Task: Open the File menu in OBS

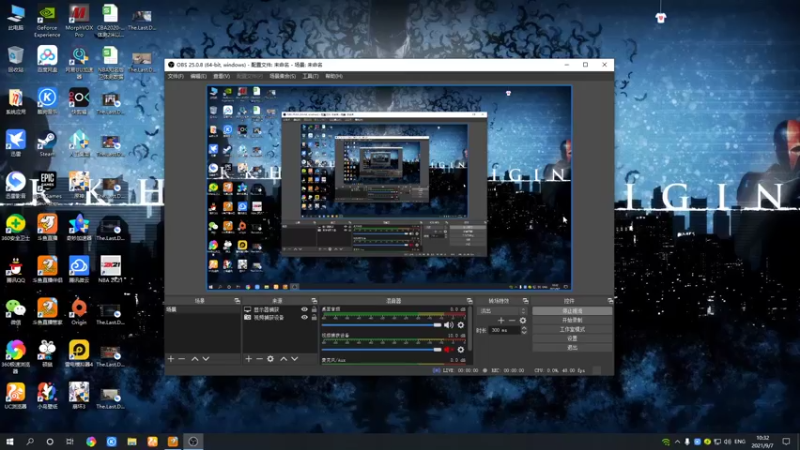Action: (x=176, y=76)
